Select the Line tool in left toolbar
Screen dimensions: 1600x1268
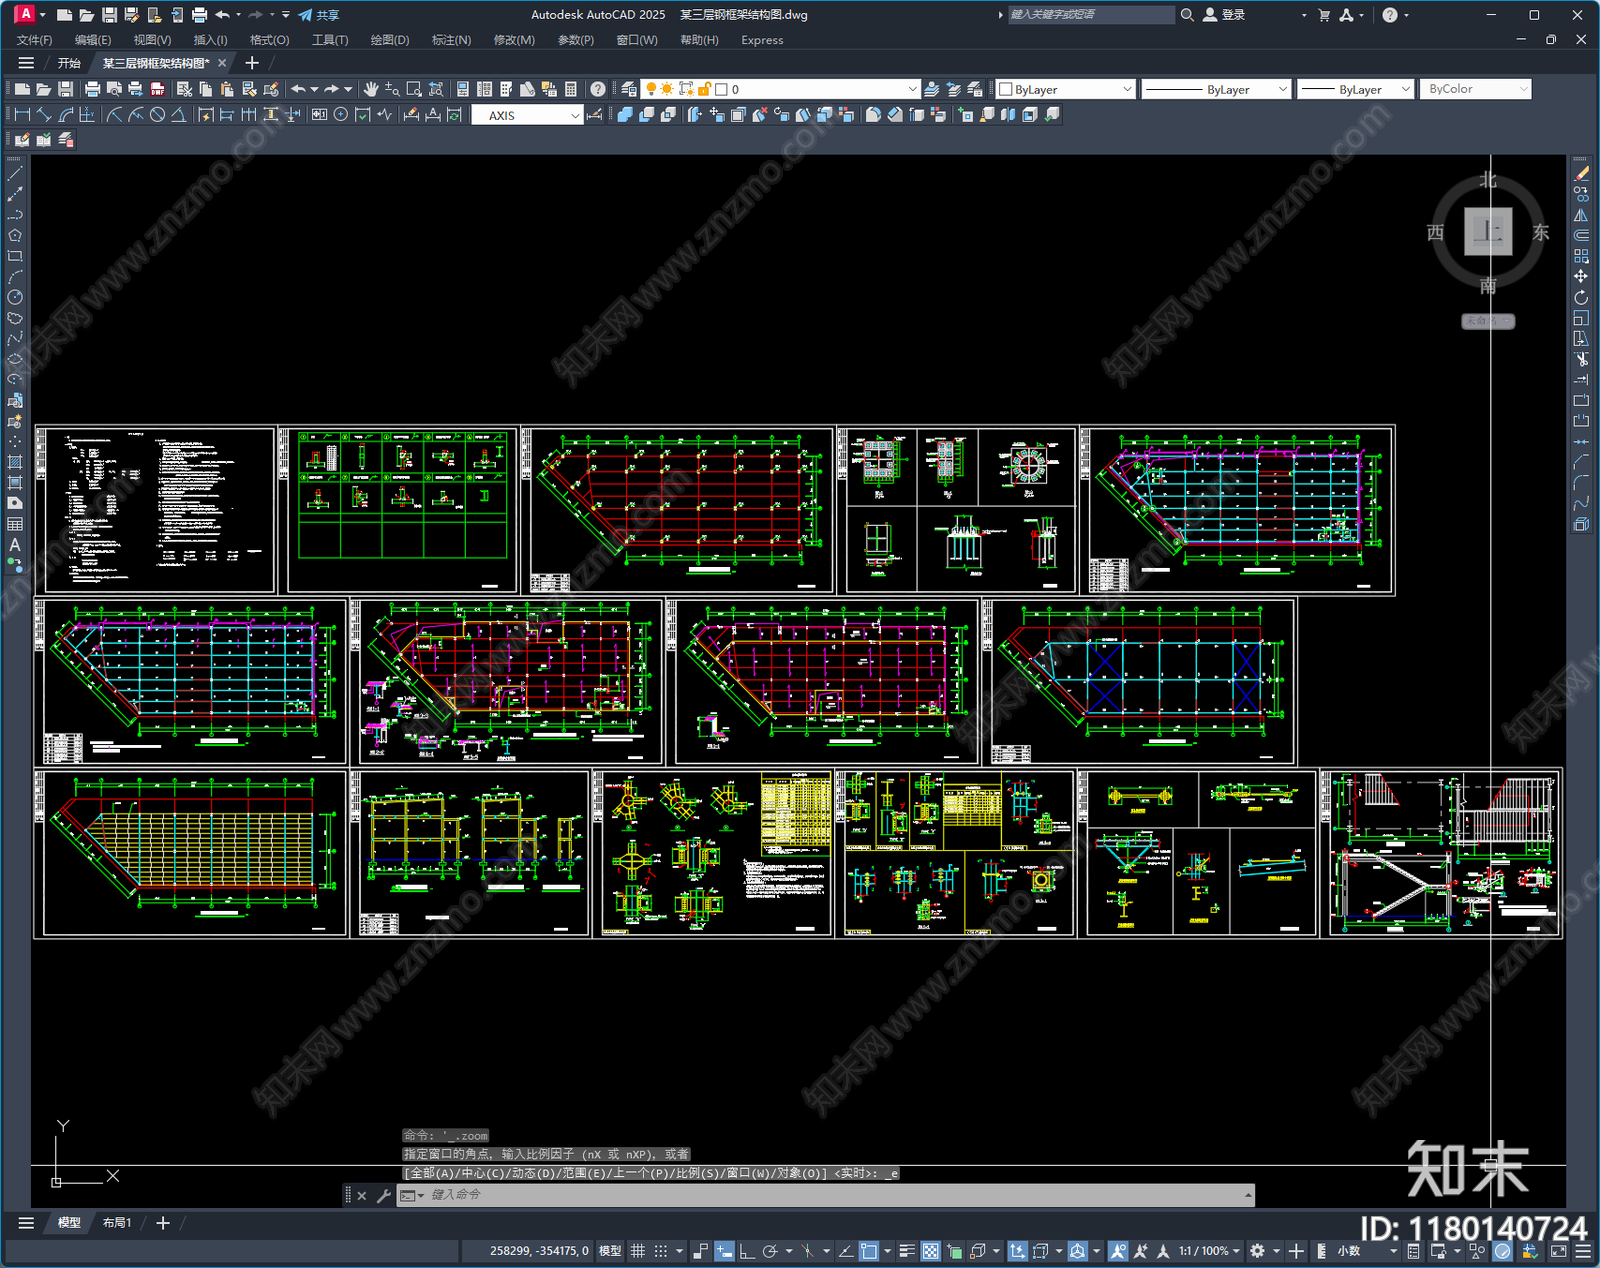15,174
